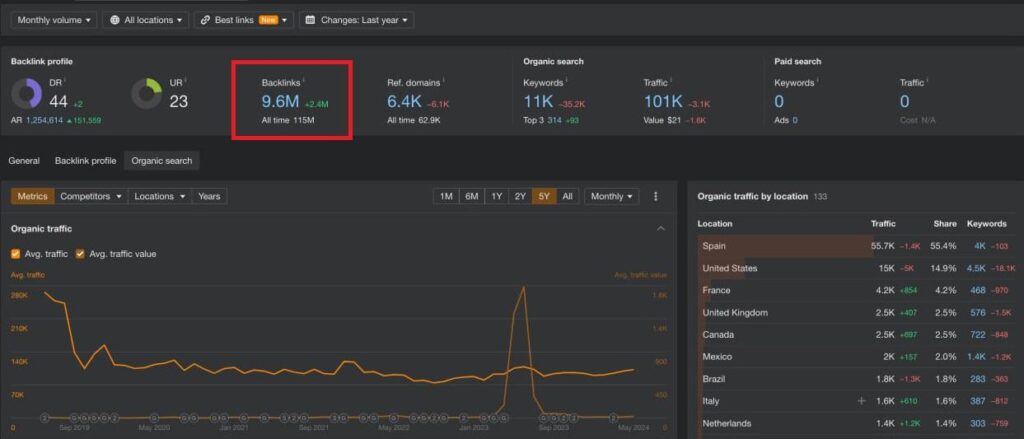1024x439 pixels.
Task: Click the plus icon in the Italy row
Action: click(860, 401)
